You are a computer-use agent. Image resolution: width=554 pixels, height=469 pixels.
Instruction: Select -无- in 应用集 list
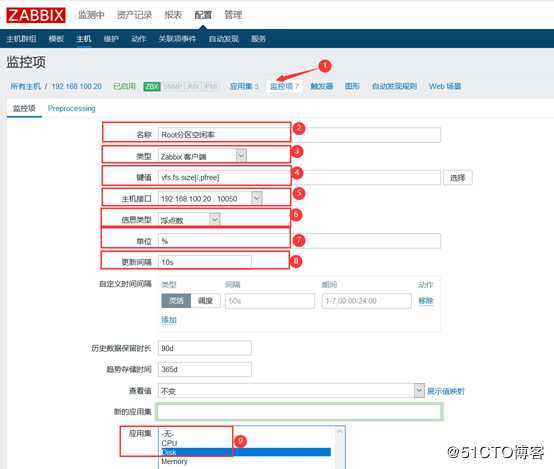(245, 434)
